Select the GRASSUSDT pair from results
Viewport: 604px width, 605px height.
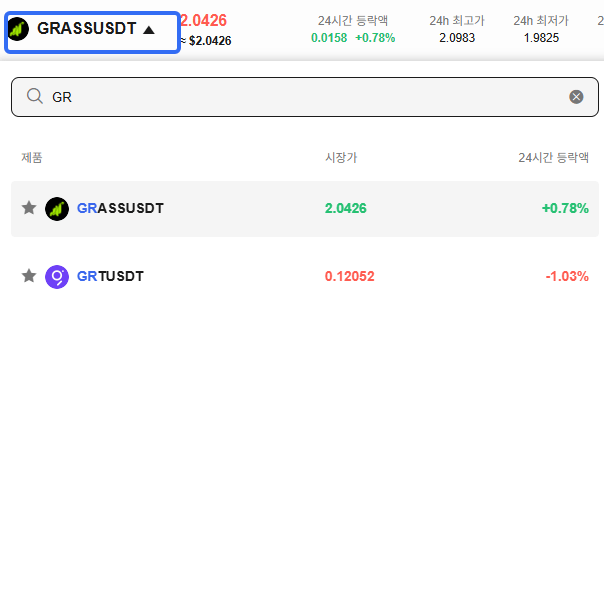point(305,209)
